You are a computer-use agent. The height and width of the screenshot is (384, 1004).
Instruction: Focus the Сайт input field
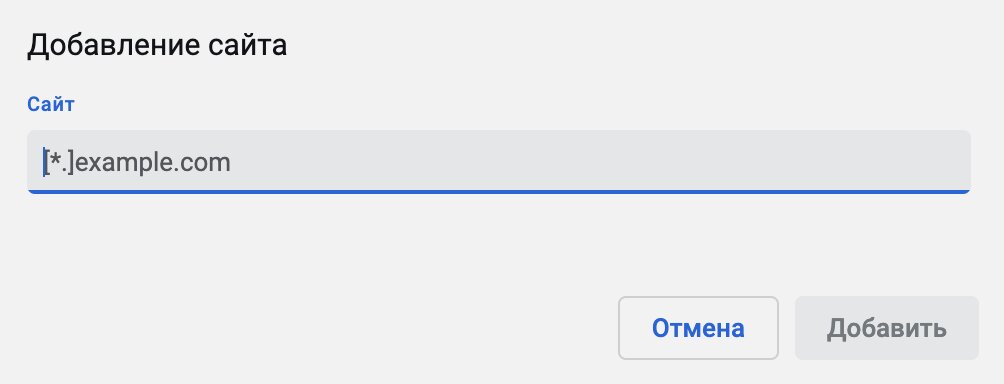pyautogui.click(x=499, y=162)
